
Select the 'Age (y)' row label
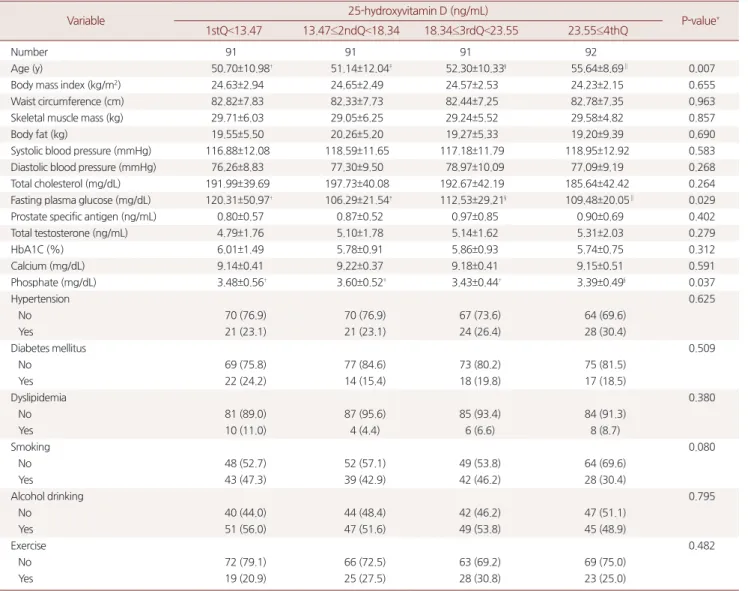tap(27, 68)
